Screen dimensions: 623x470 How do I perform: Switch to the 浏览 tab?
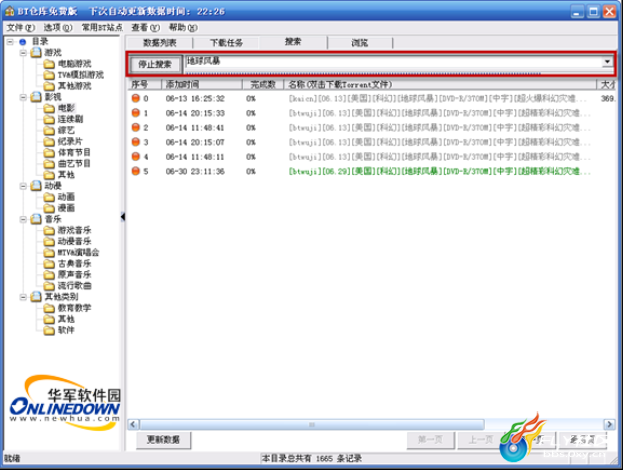point(360,43)
